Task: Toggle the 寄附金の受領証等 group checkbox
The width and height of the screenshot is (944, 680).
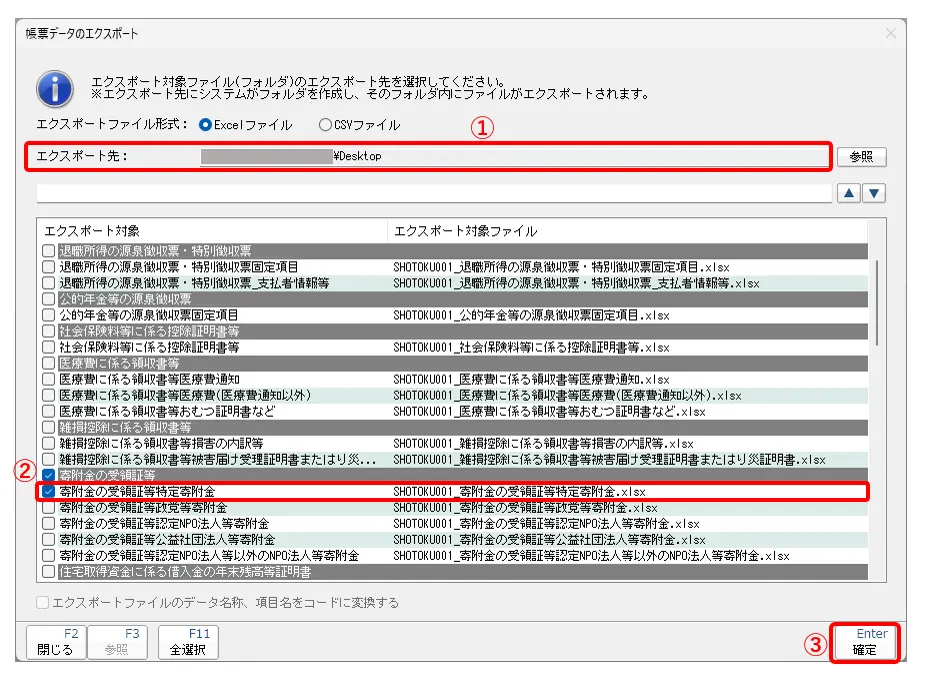Action: coord(48,476)
